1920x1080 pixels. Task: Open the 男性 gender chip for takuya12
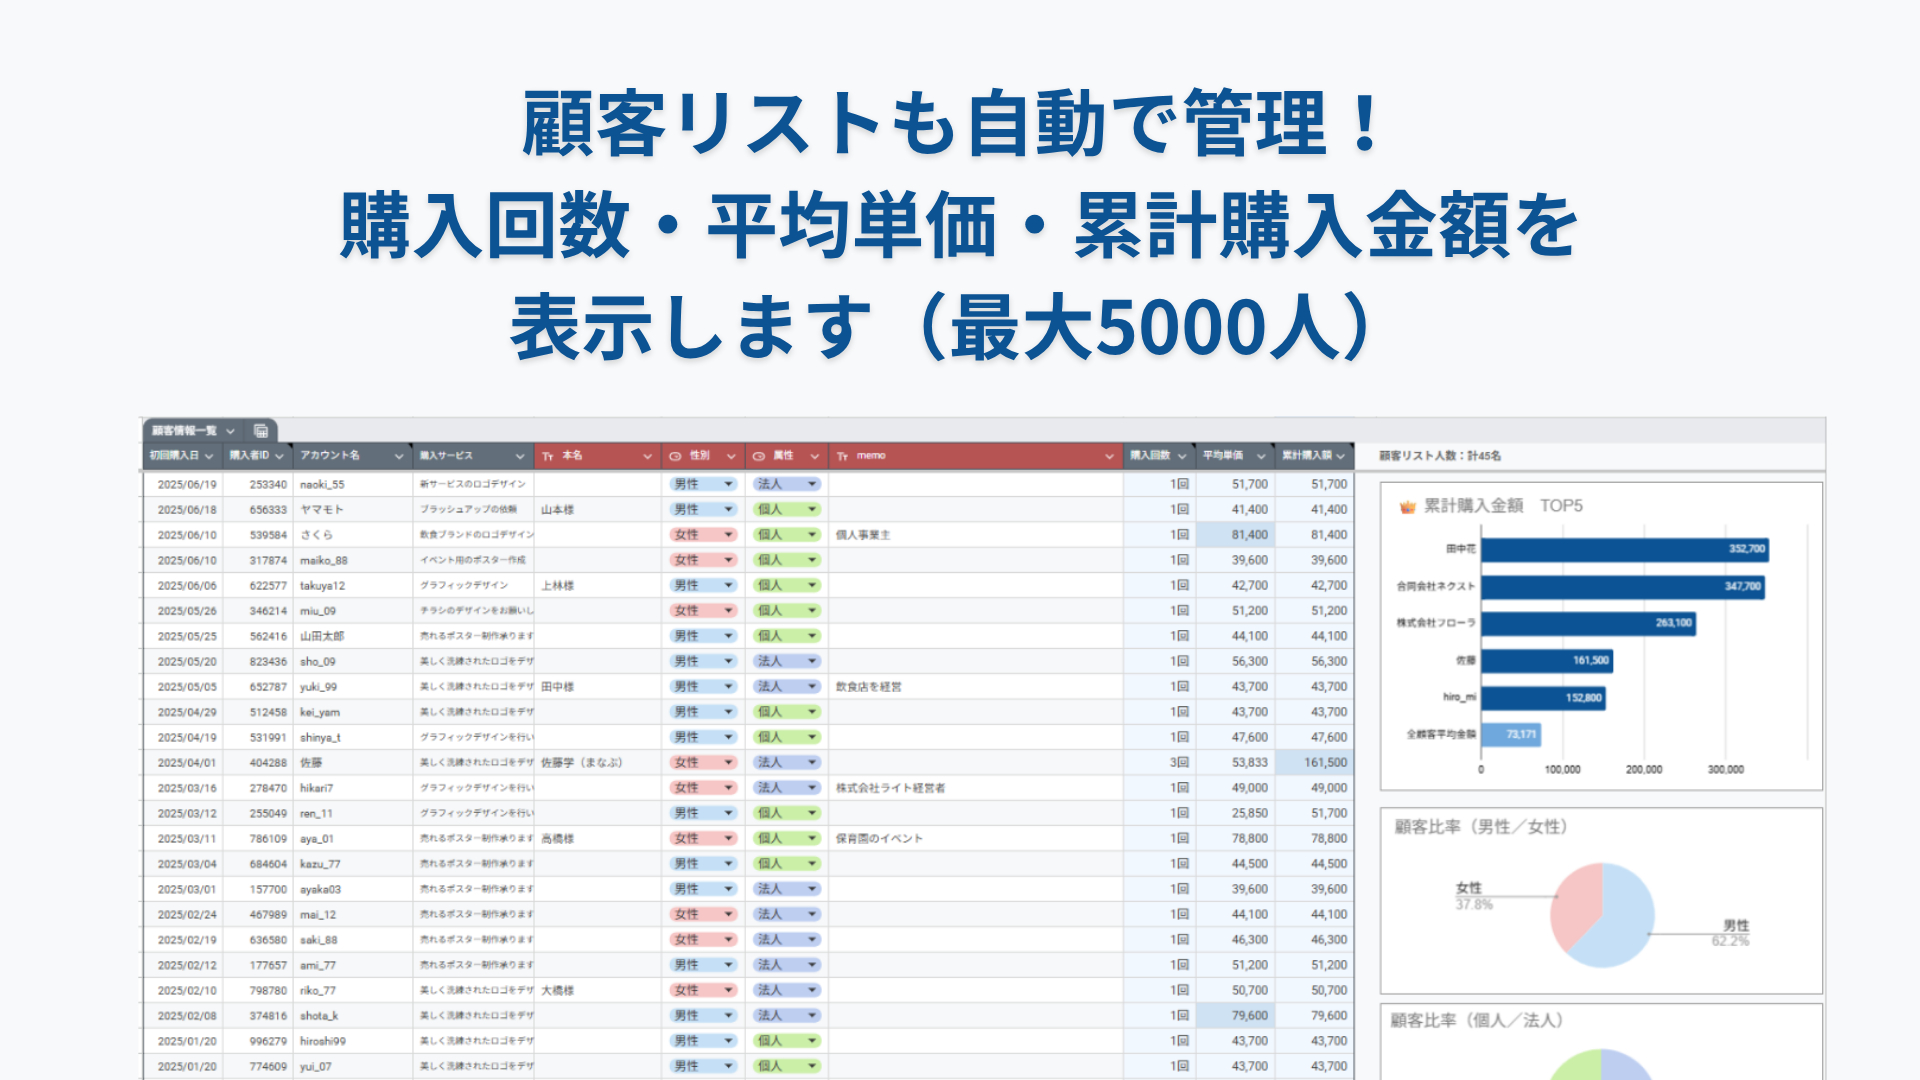[703, 585]
